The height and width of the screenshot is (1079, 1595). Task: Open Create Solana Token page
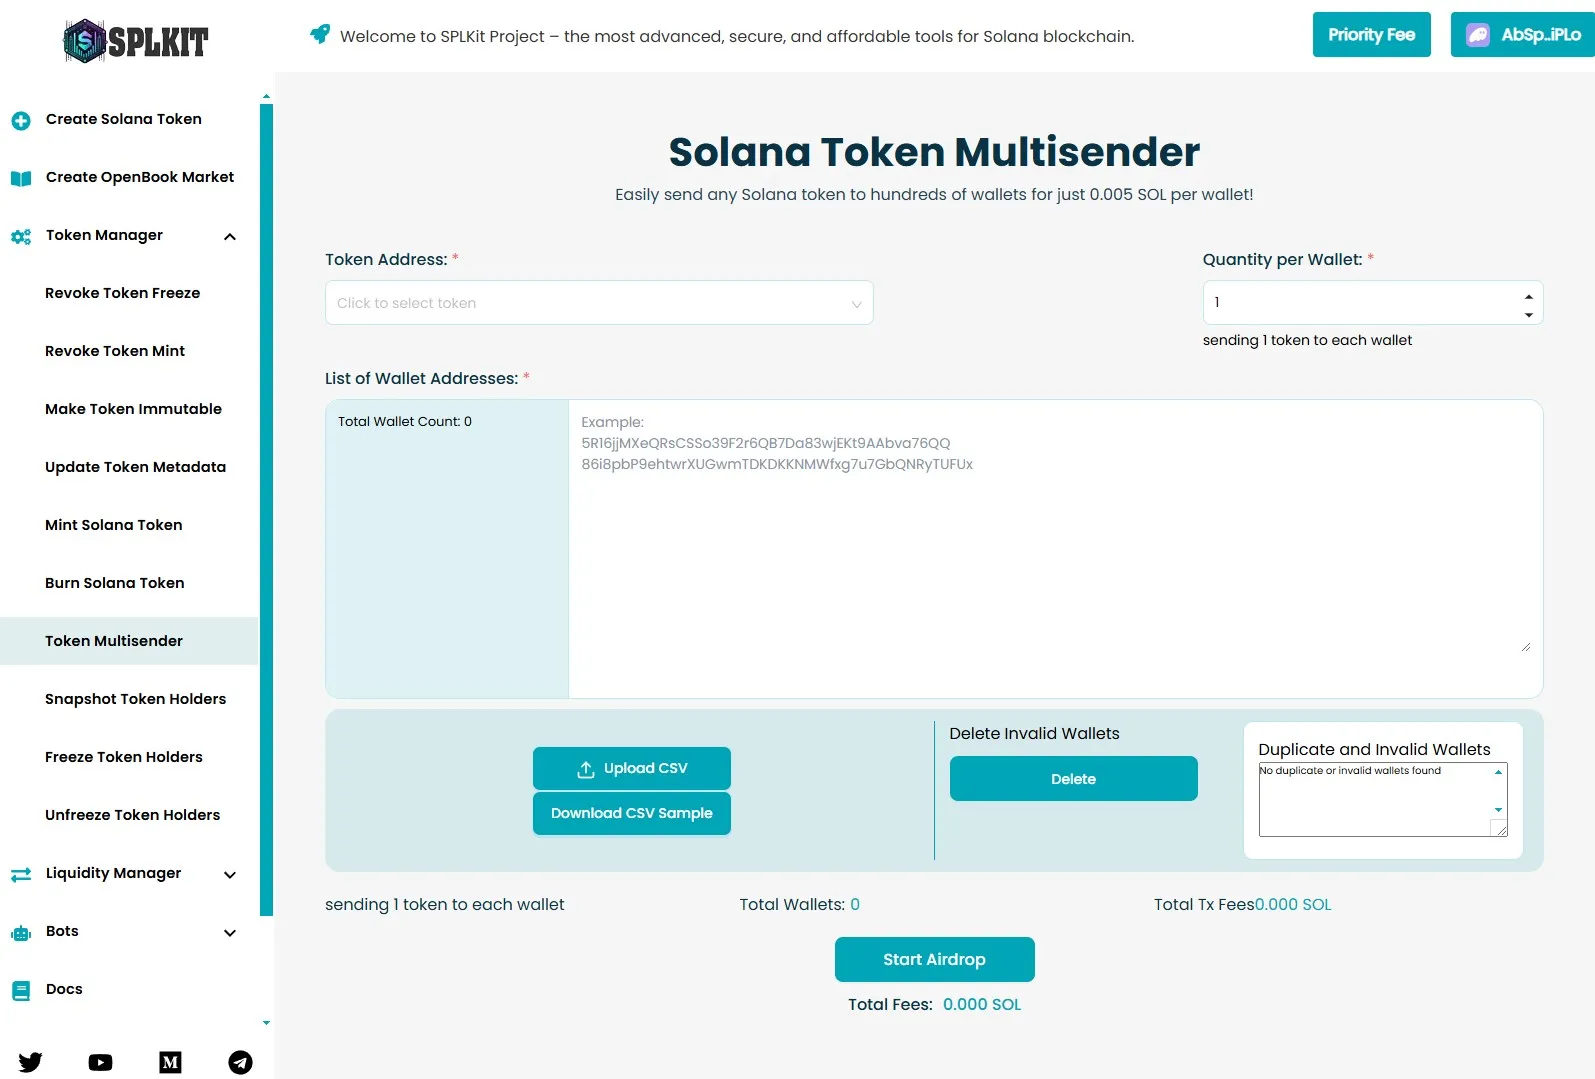point(124,119)
